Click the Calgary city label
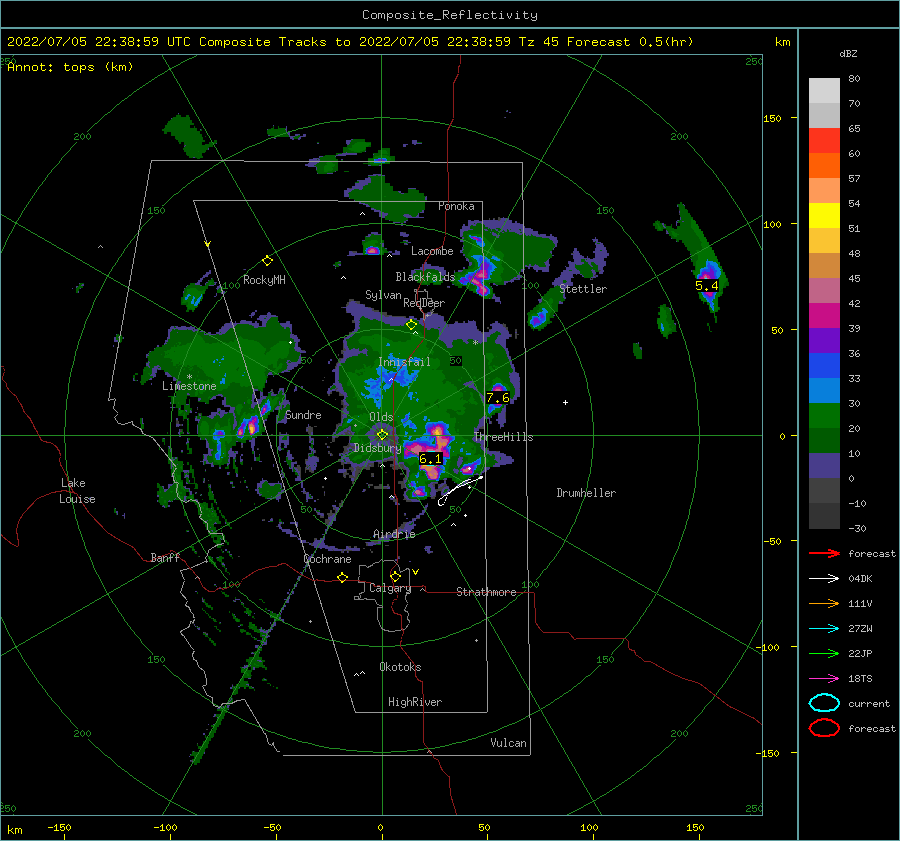900x841 pixels. coord(390,588)
